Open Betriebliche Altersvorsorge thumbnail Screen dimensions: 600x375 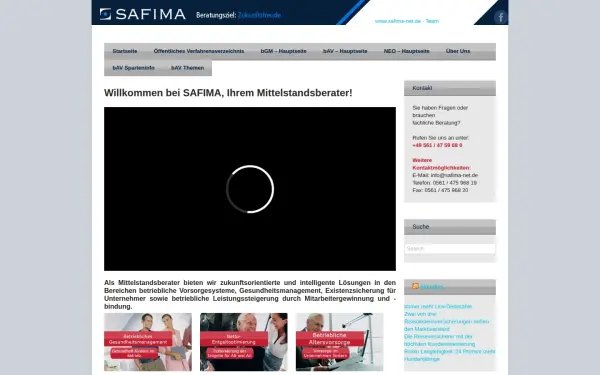pos(339,342)
